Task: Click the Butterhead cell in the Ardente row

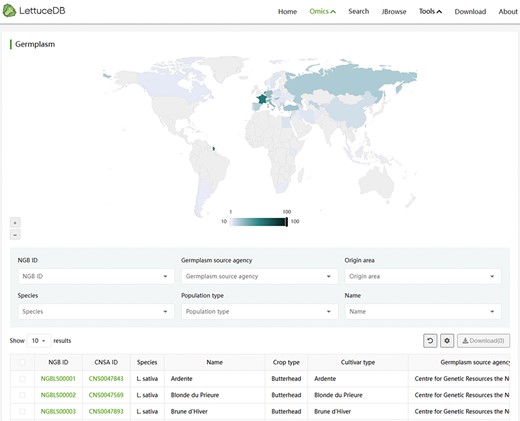Action: pos(286,379)
